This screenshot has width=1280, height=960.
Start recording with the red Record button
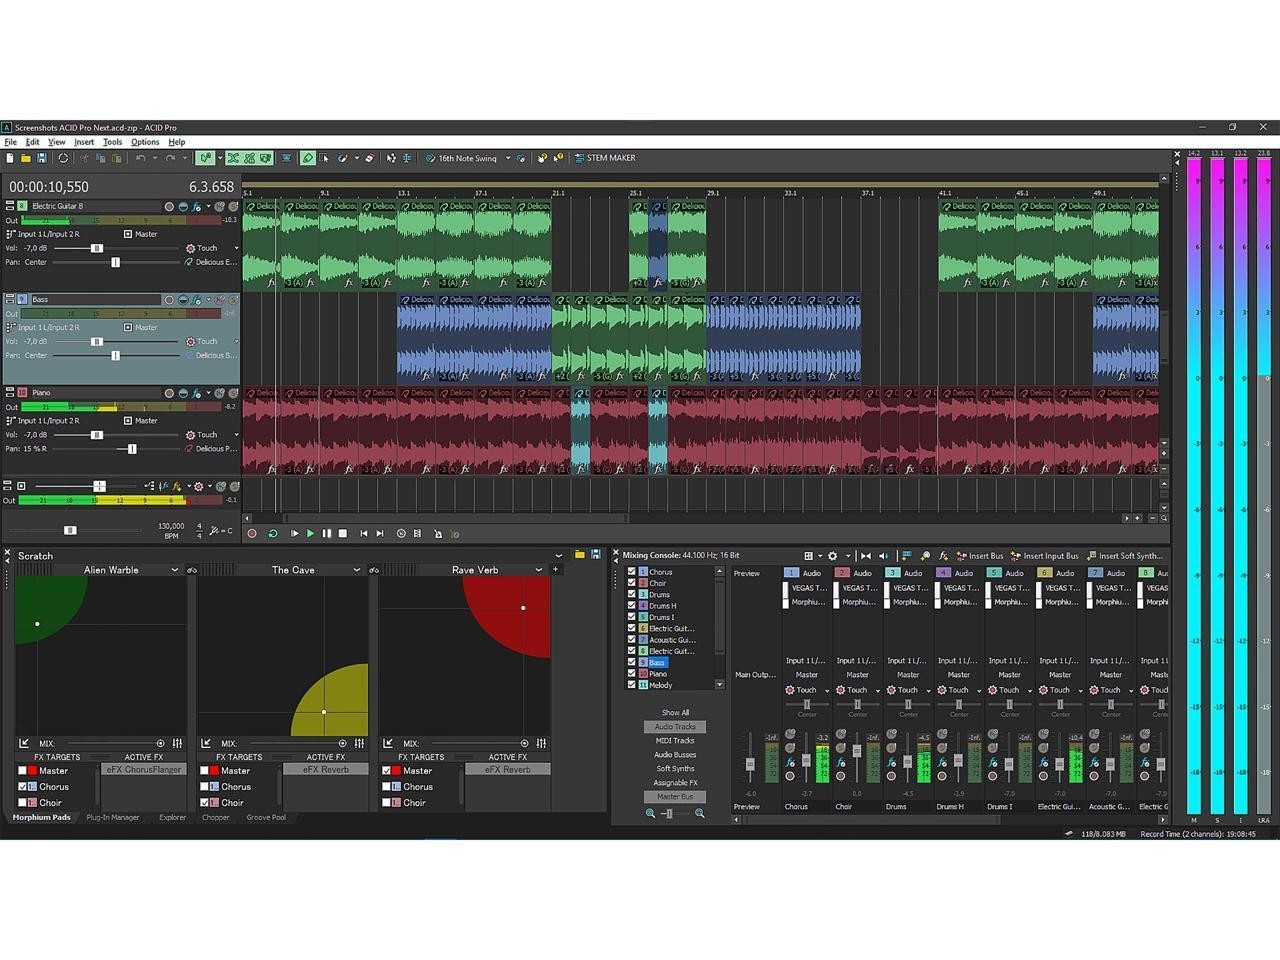point(252,534)
